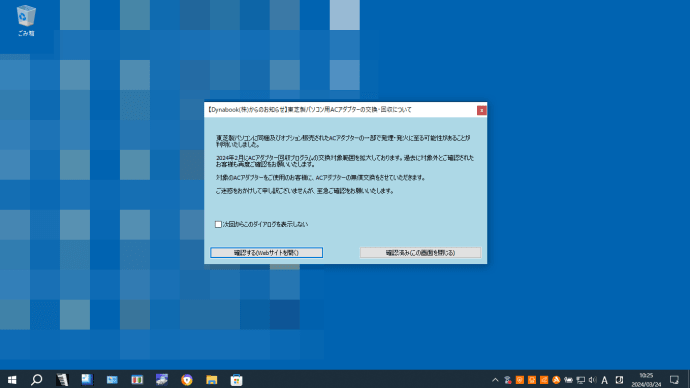Click the IME mode icon beside the clock
The height and width of the screenshot is (388, 690).
619,380
